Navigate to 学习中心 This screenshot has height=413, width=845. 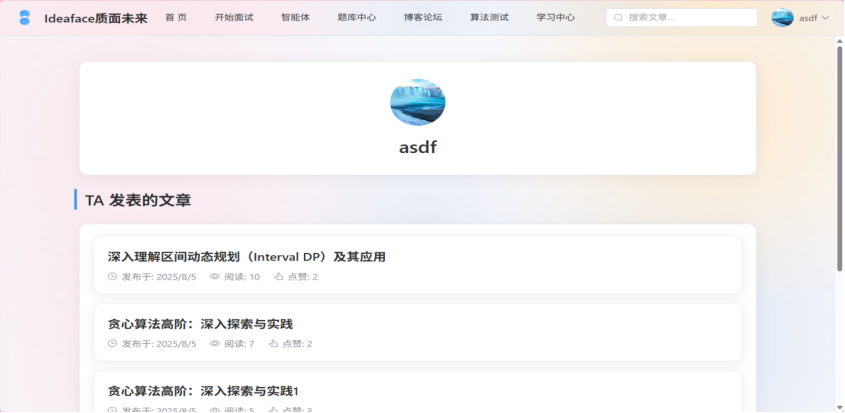click(x=555, y=17)
